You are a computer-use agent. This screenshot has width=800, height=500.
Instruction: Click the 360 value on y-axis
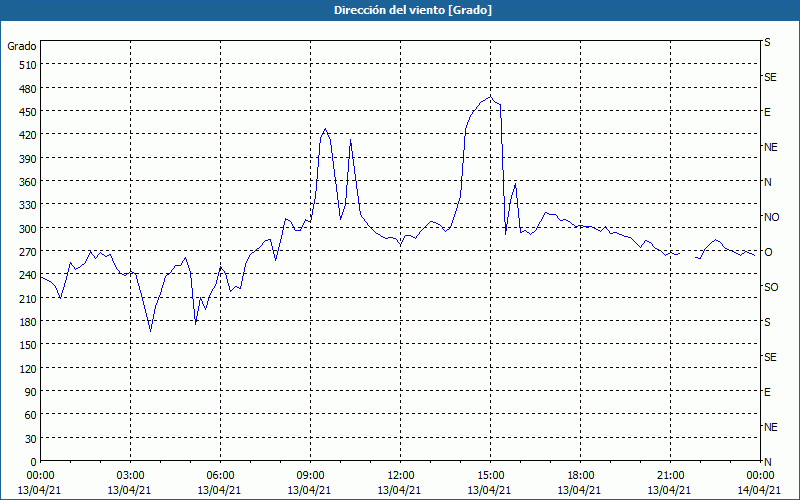click(x=26, y=182)
